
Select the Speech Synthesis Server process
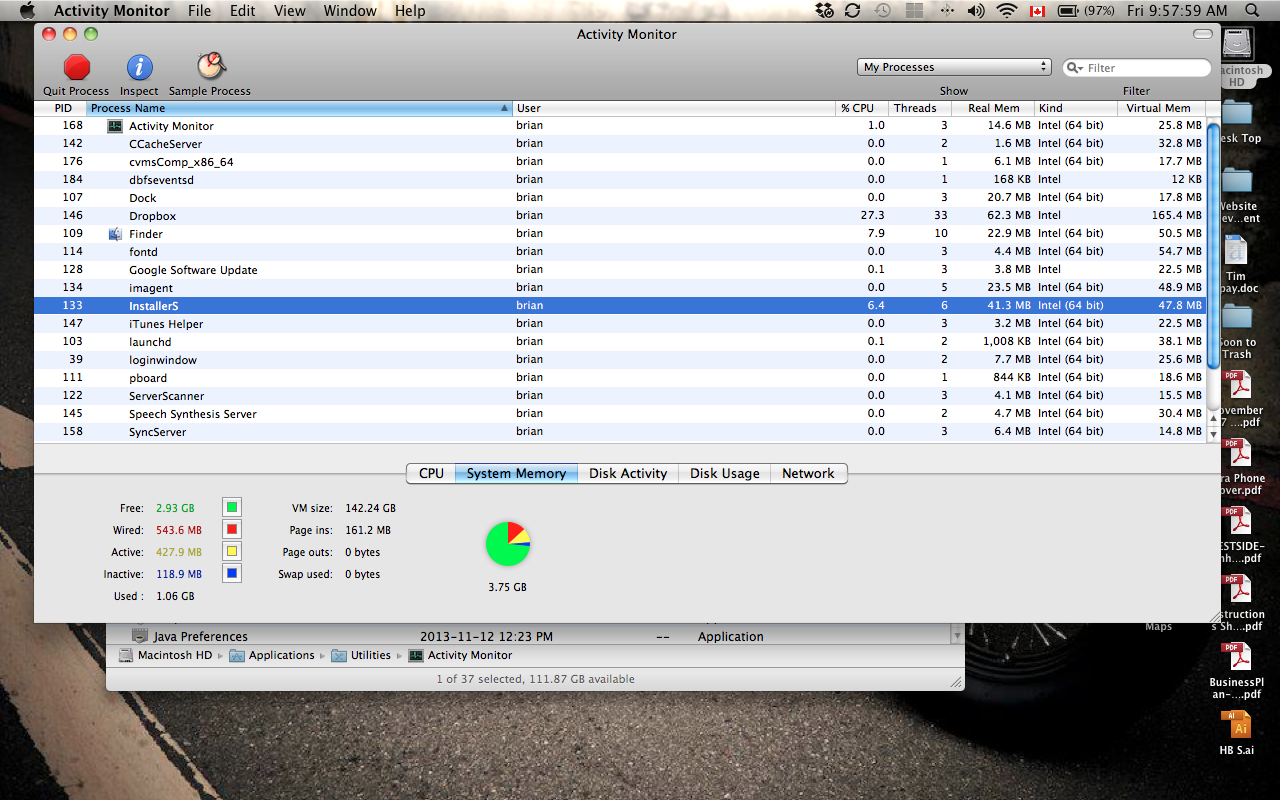(620, 414)
